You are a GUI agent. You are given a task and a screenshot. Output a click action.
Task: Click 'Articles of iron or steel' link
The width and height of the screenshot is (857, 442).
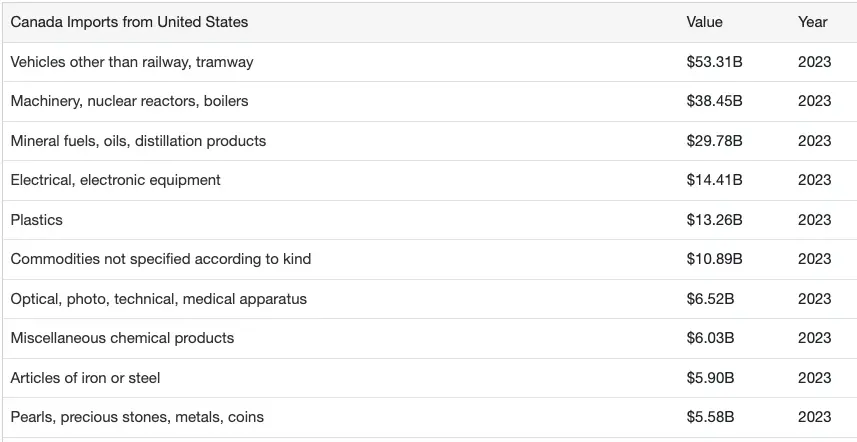85,378
